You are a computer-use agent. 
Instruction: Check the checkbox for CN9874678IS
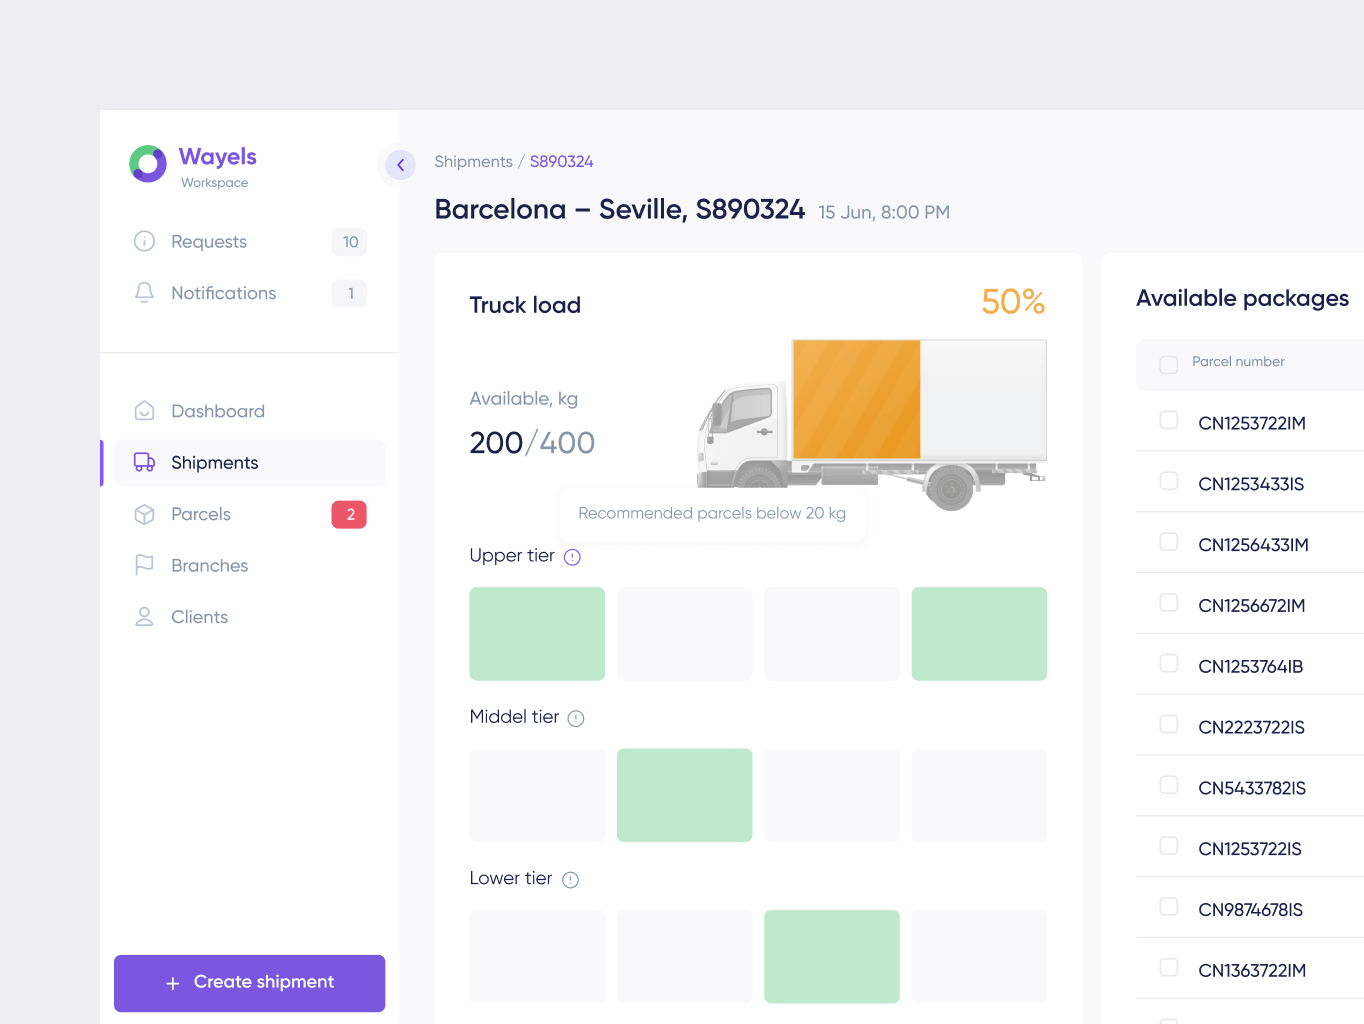pos(1167,907)
